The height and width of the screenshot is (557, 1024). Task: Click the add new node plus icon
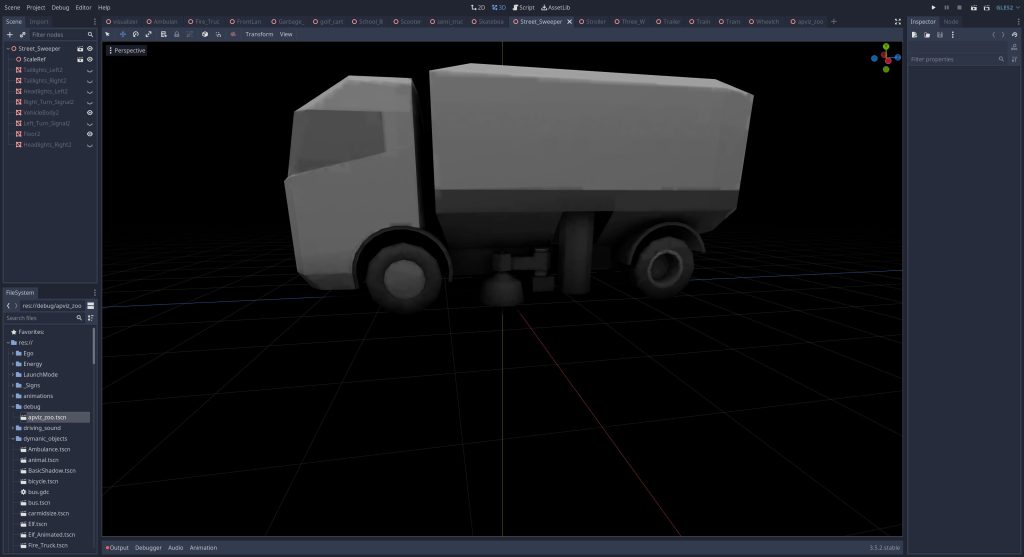tap(10, 34)
